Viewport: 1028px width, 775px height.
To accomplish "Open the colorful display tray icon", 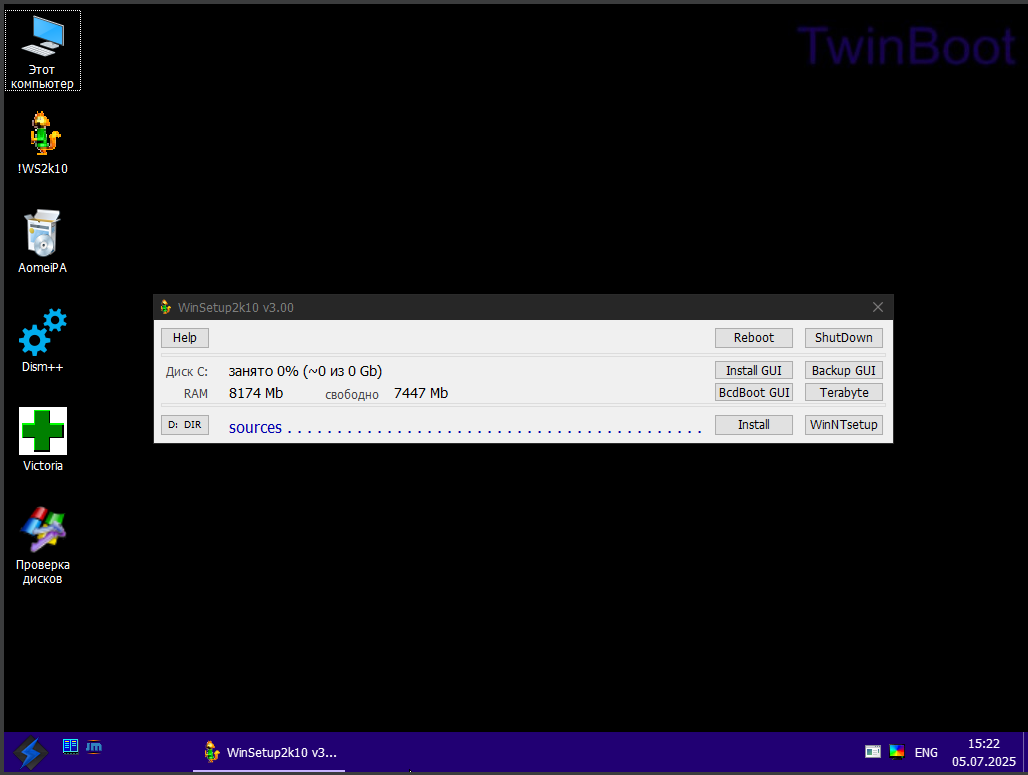I will point(897,751).
